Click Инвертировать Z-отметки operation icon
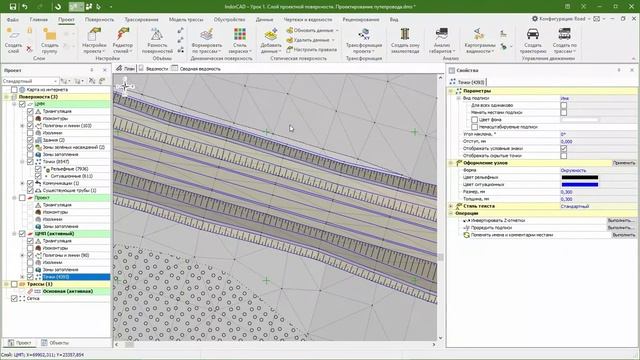 [467, 220]
